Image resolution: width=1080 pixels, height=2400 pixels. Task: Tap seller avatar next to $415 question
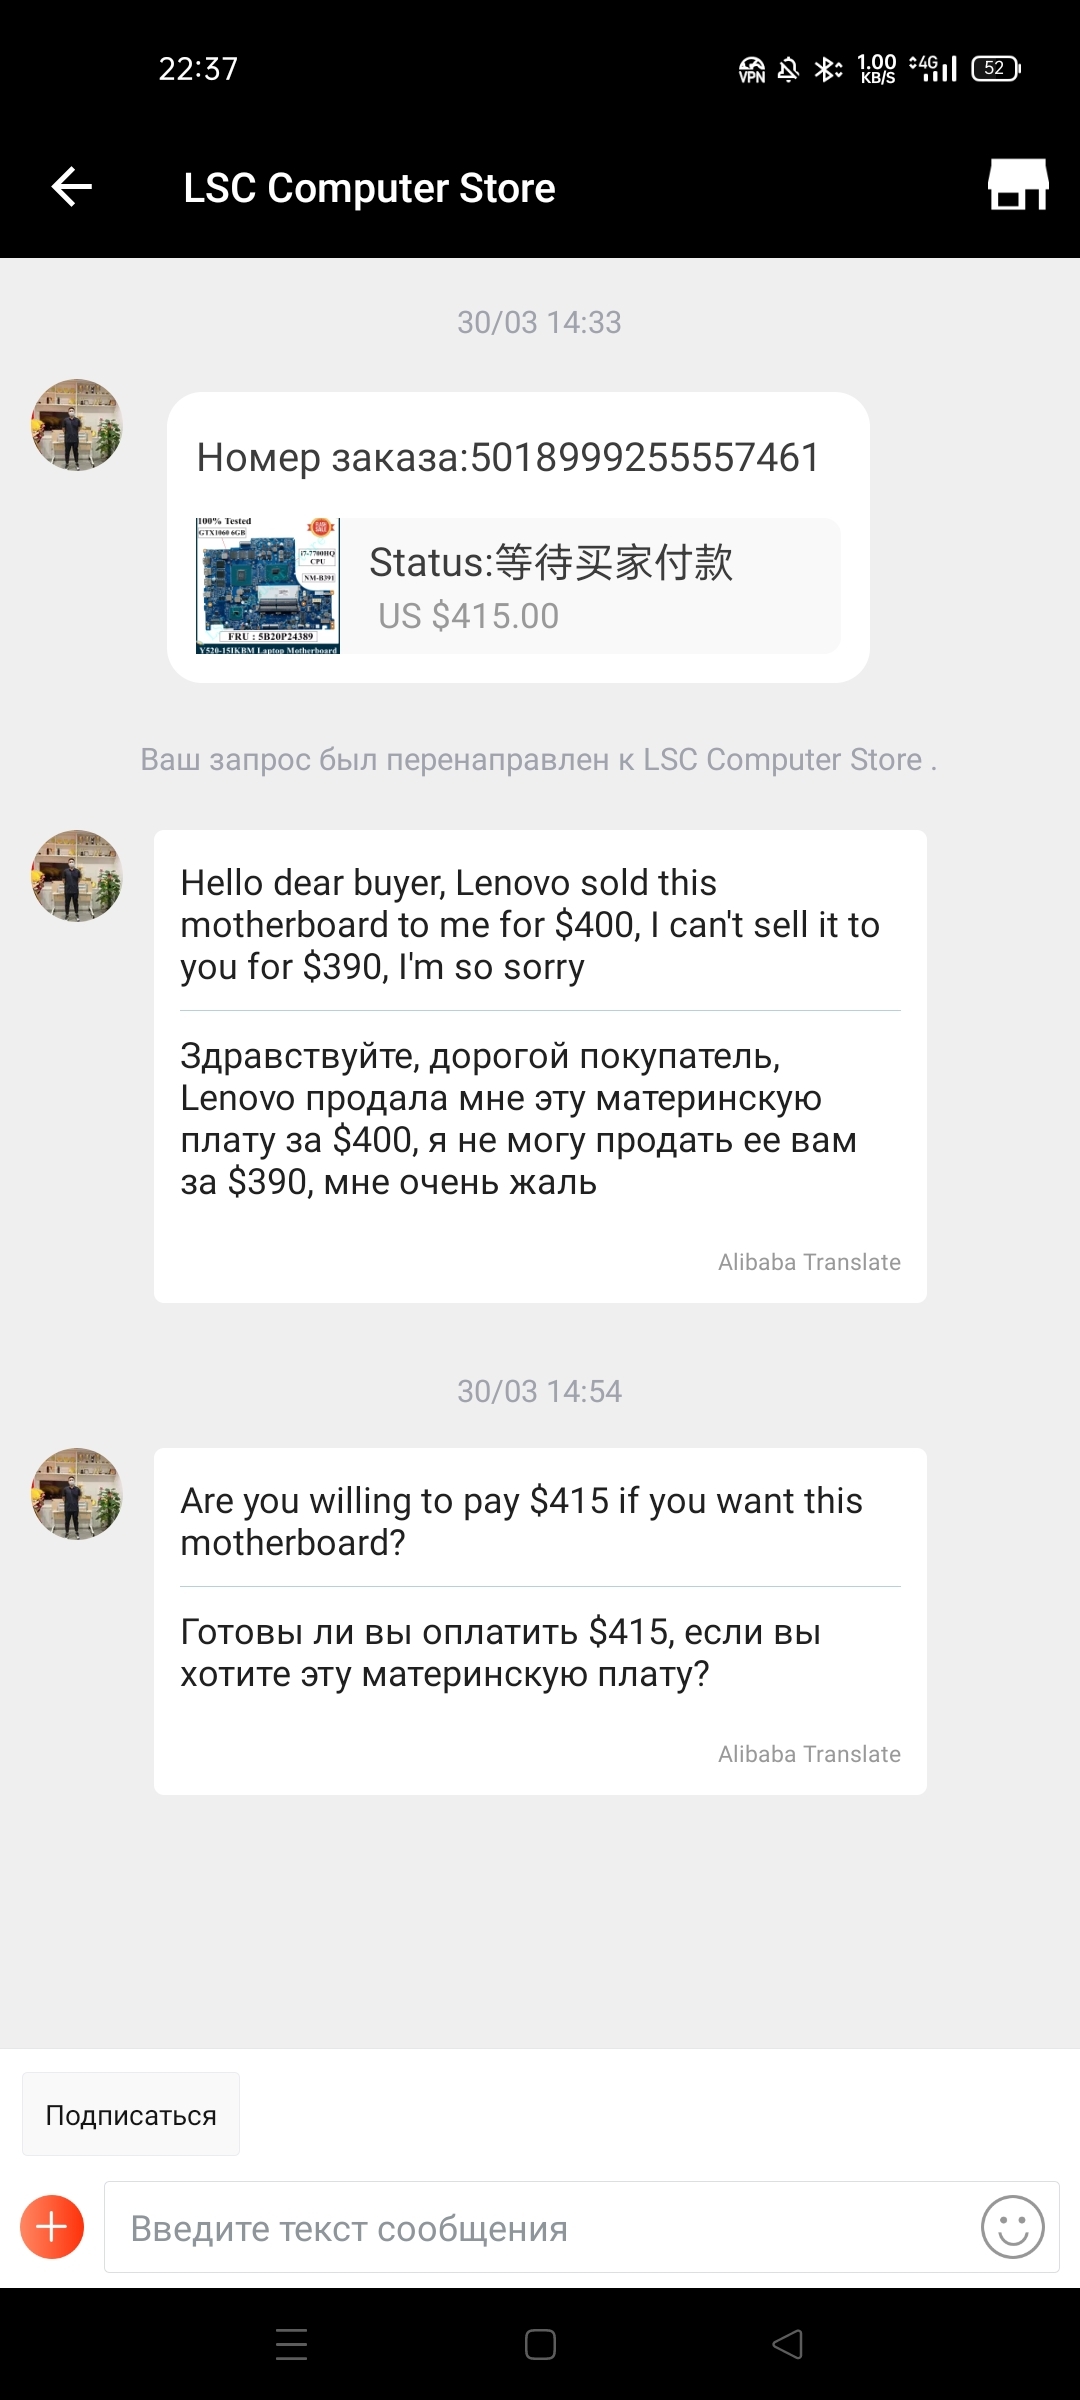click(x=77, y=1494)
